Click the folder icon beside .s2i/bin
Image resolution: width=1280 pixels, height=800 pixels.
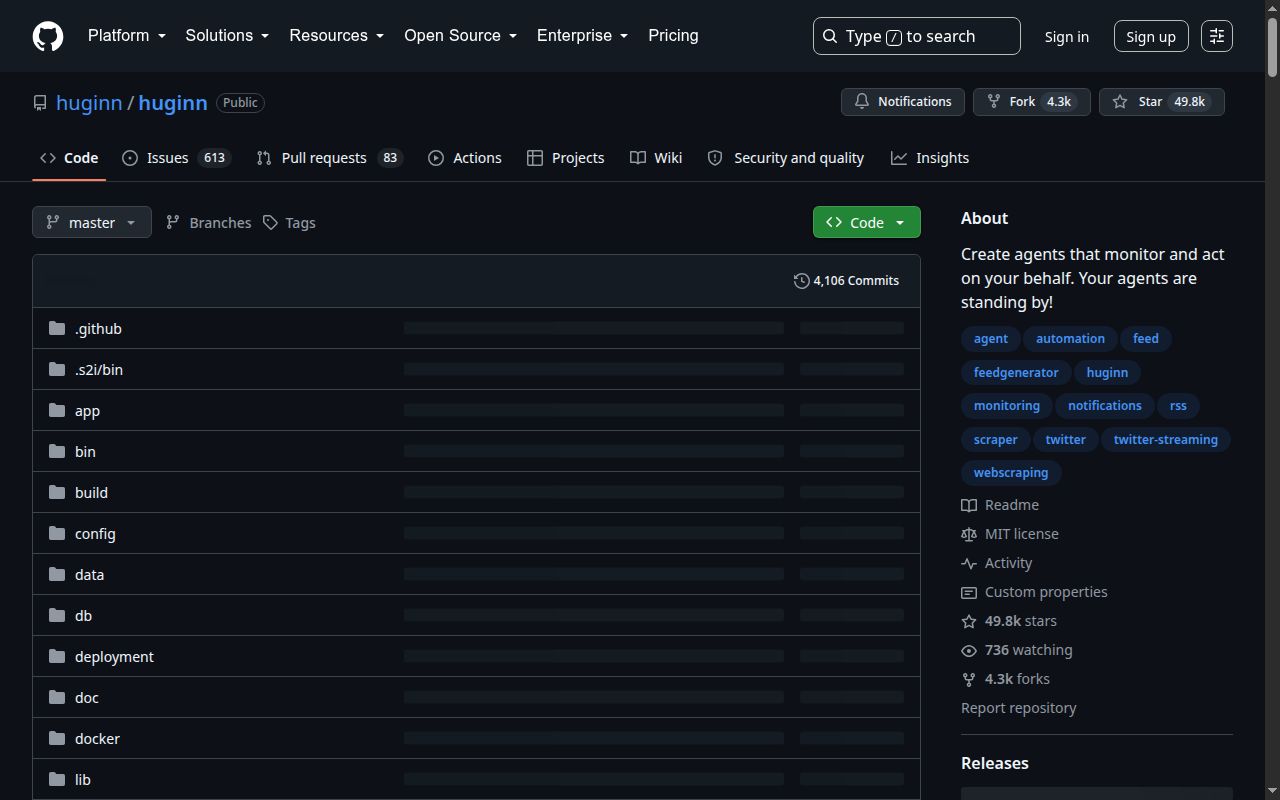click(57, 369)
